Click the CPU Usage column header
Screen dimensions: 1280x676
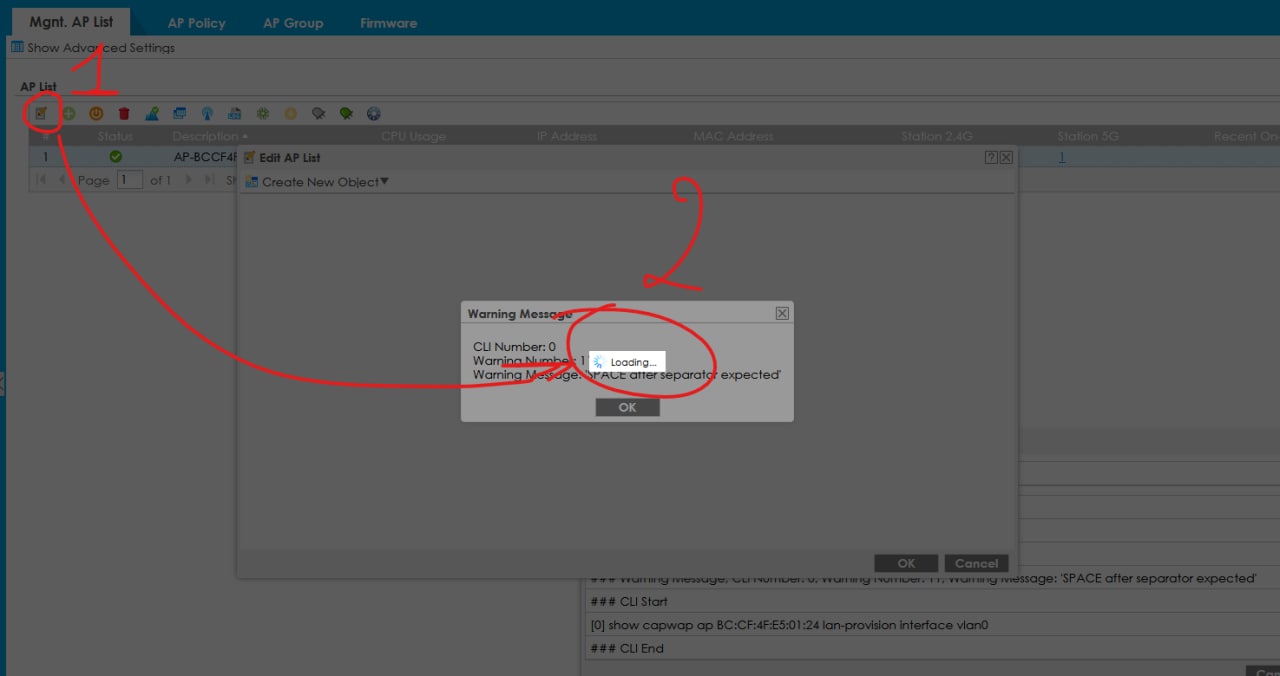click(413, 136)
